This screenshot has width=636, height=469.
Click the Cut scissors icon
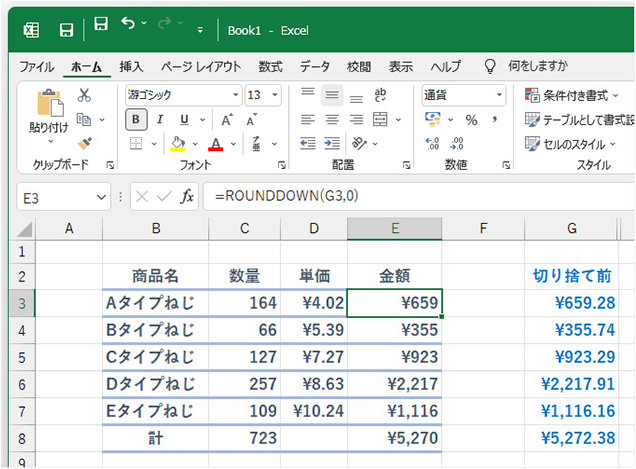point(84,95)
